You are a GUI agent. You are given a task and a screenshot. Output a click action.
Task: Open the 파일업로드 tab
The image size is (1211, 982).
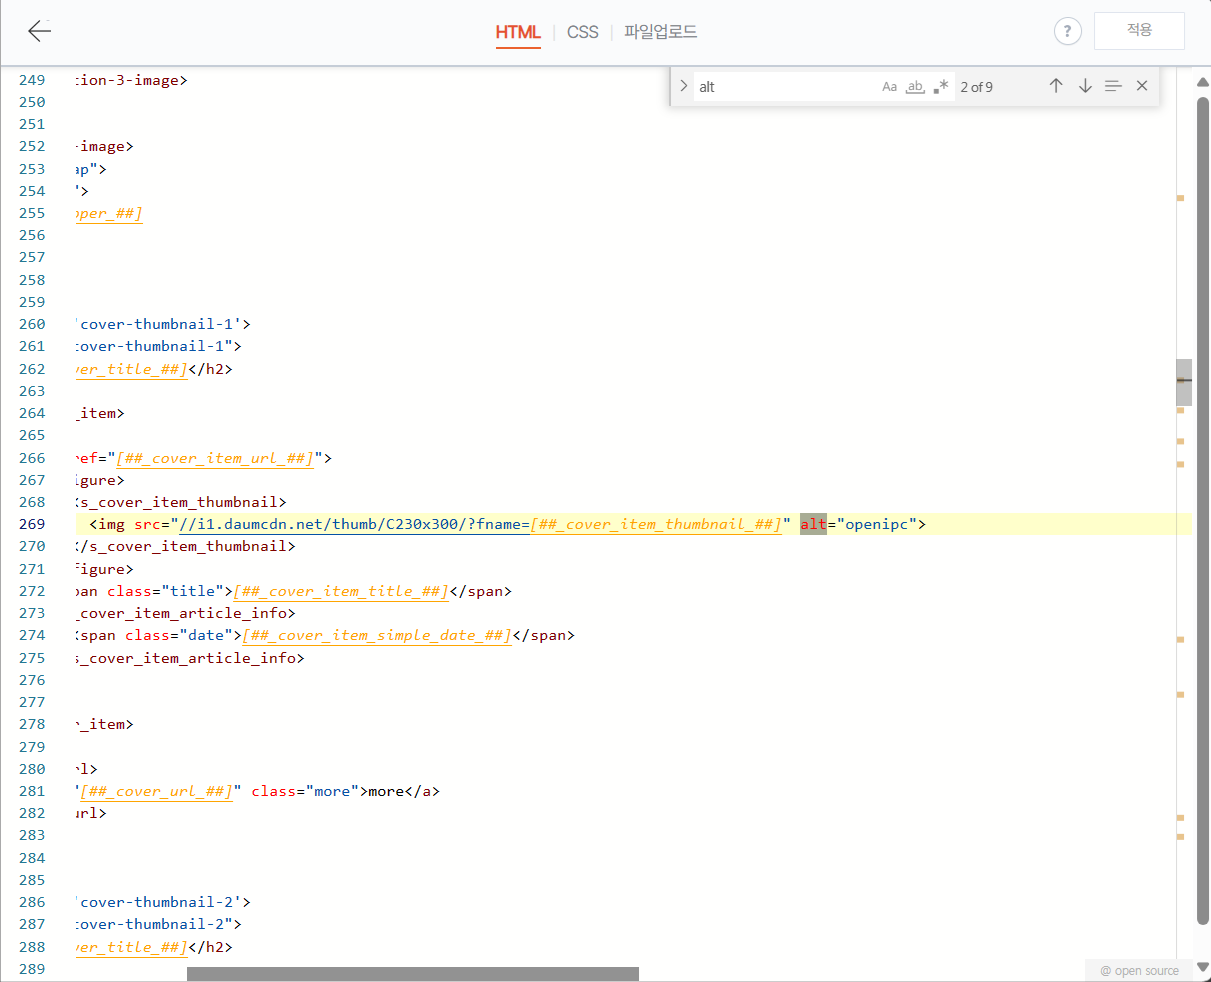coord(660,32)
